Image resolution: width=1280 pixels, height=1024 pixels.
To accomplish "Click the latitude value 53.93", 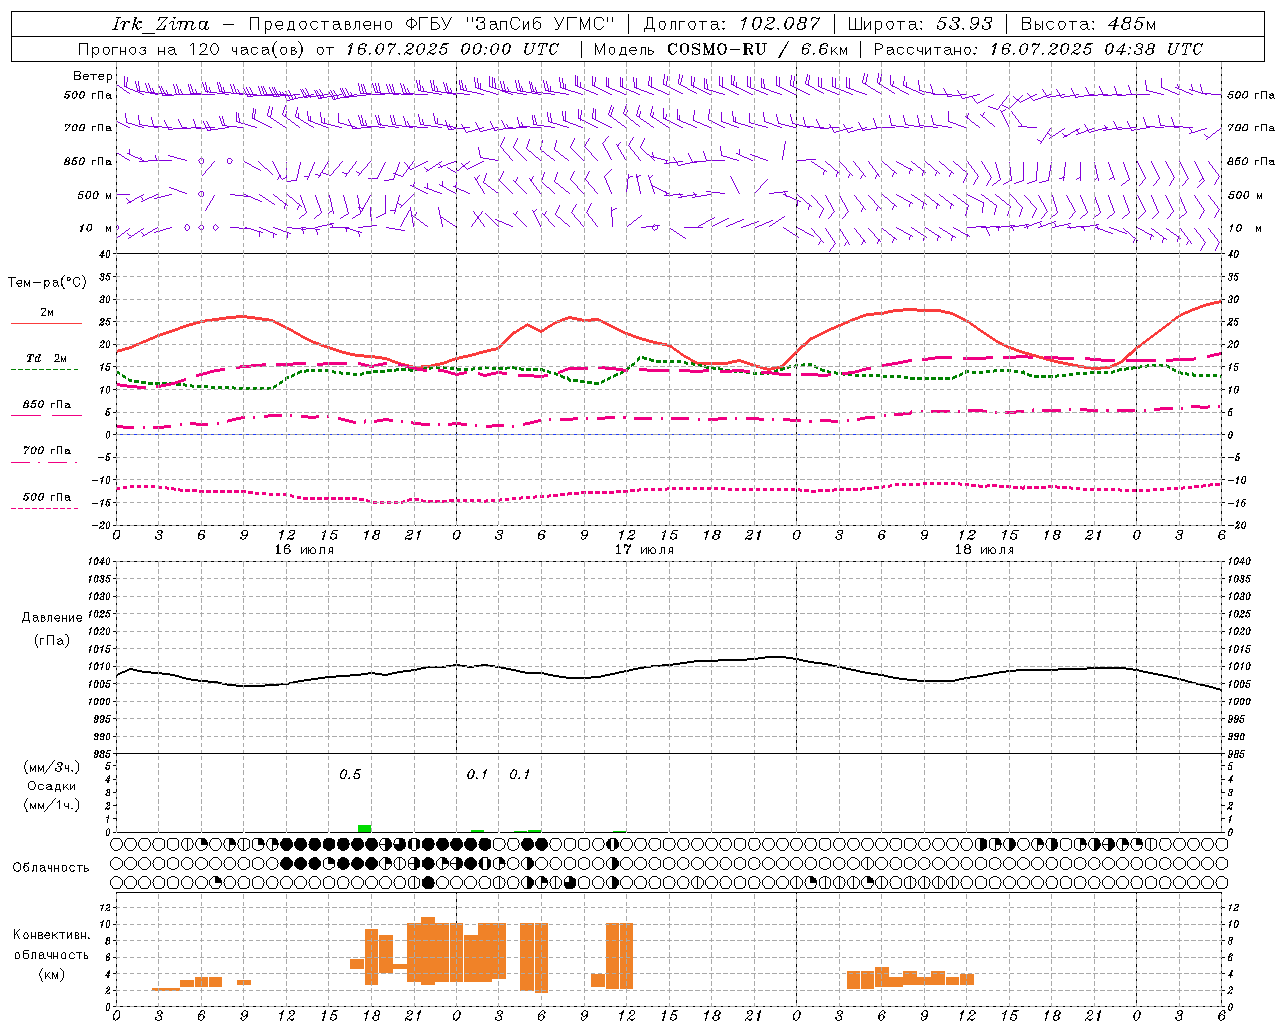I will (x=965, y=24).
